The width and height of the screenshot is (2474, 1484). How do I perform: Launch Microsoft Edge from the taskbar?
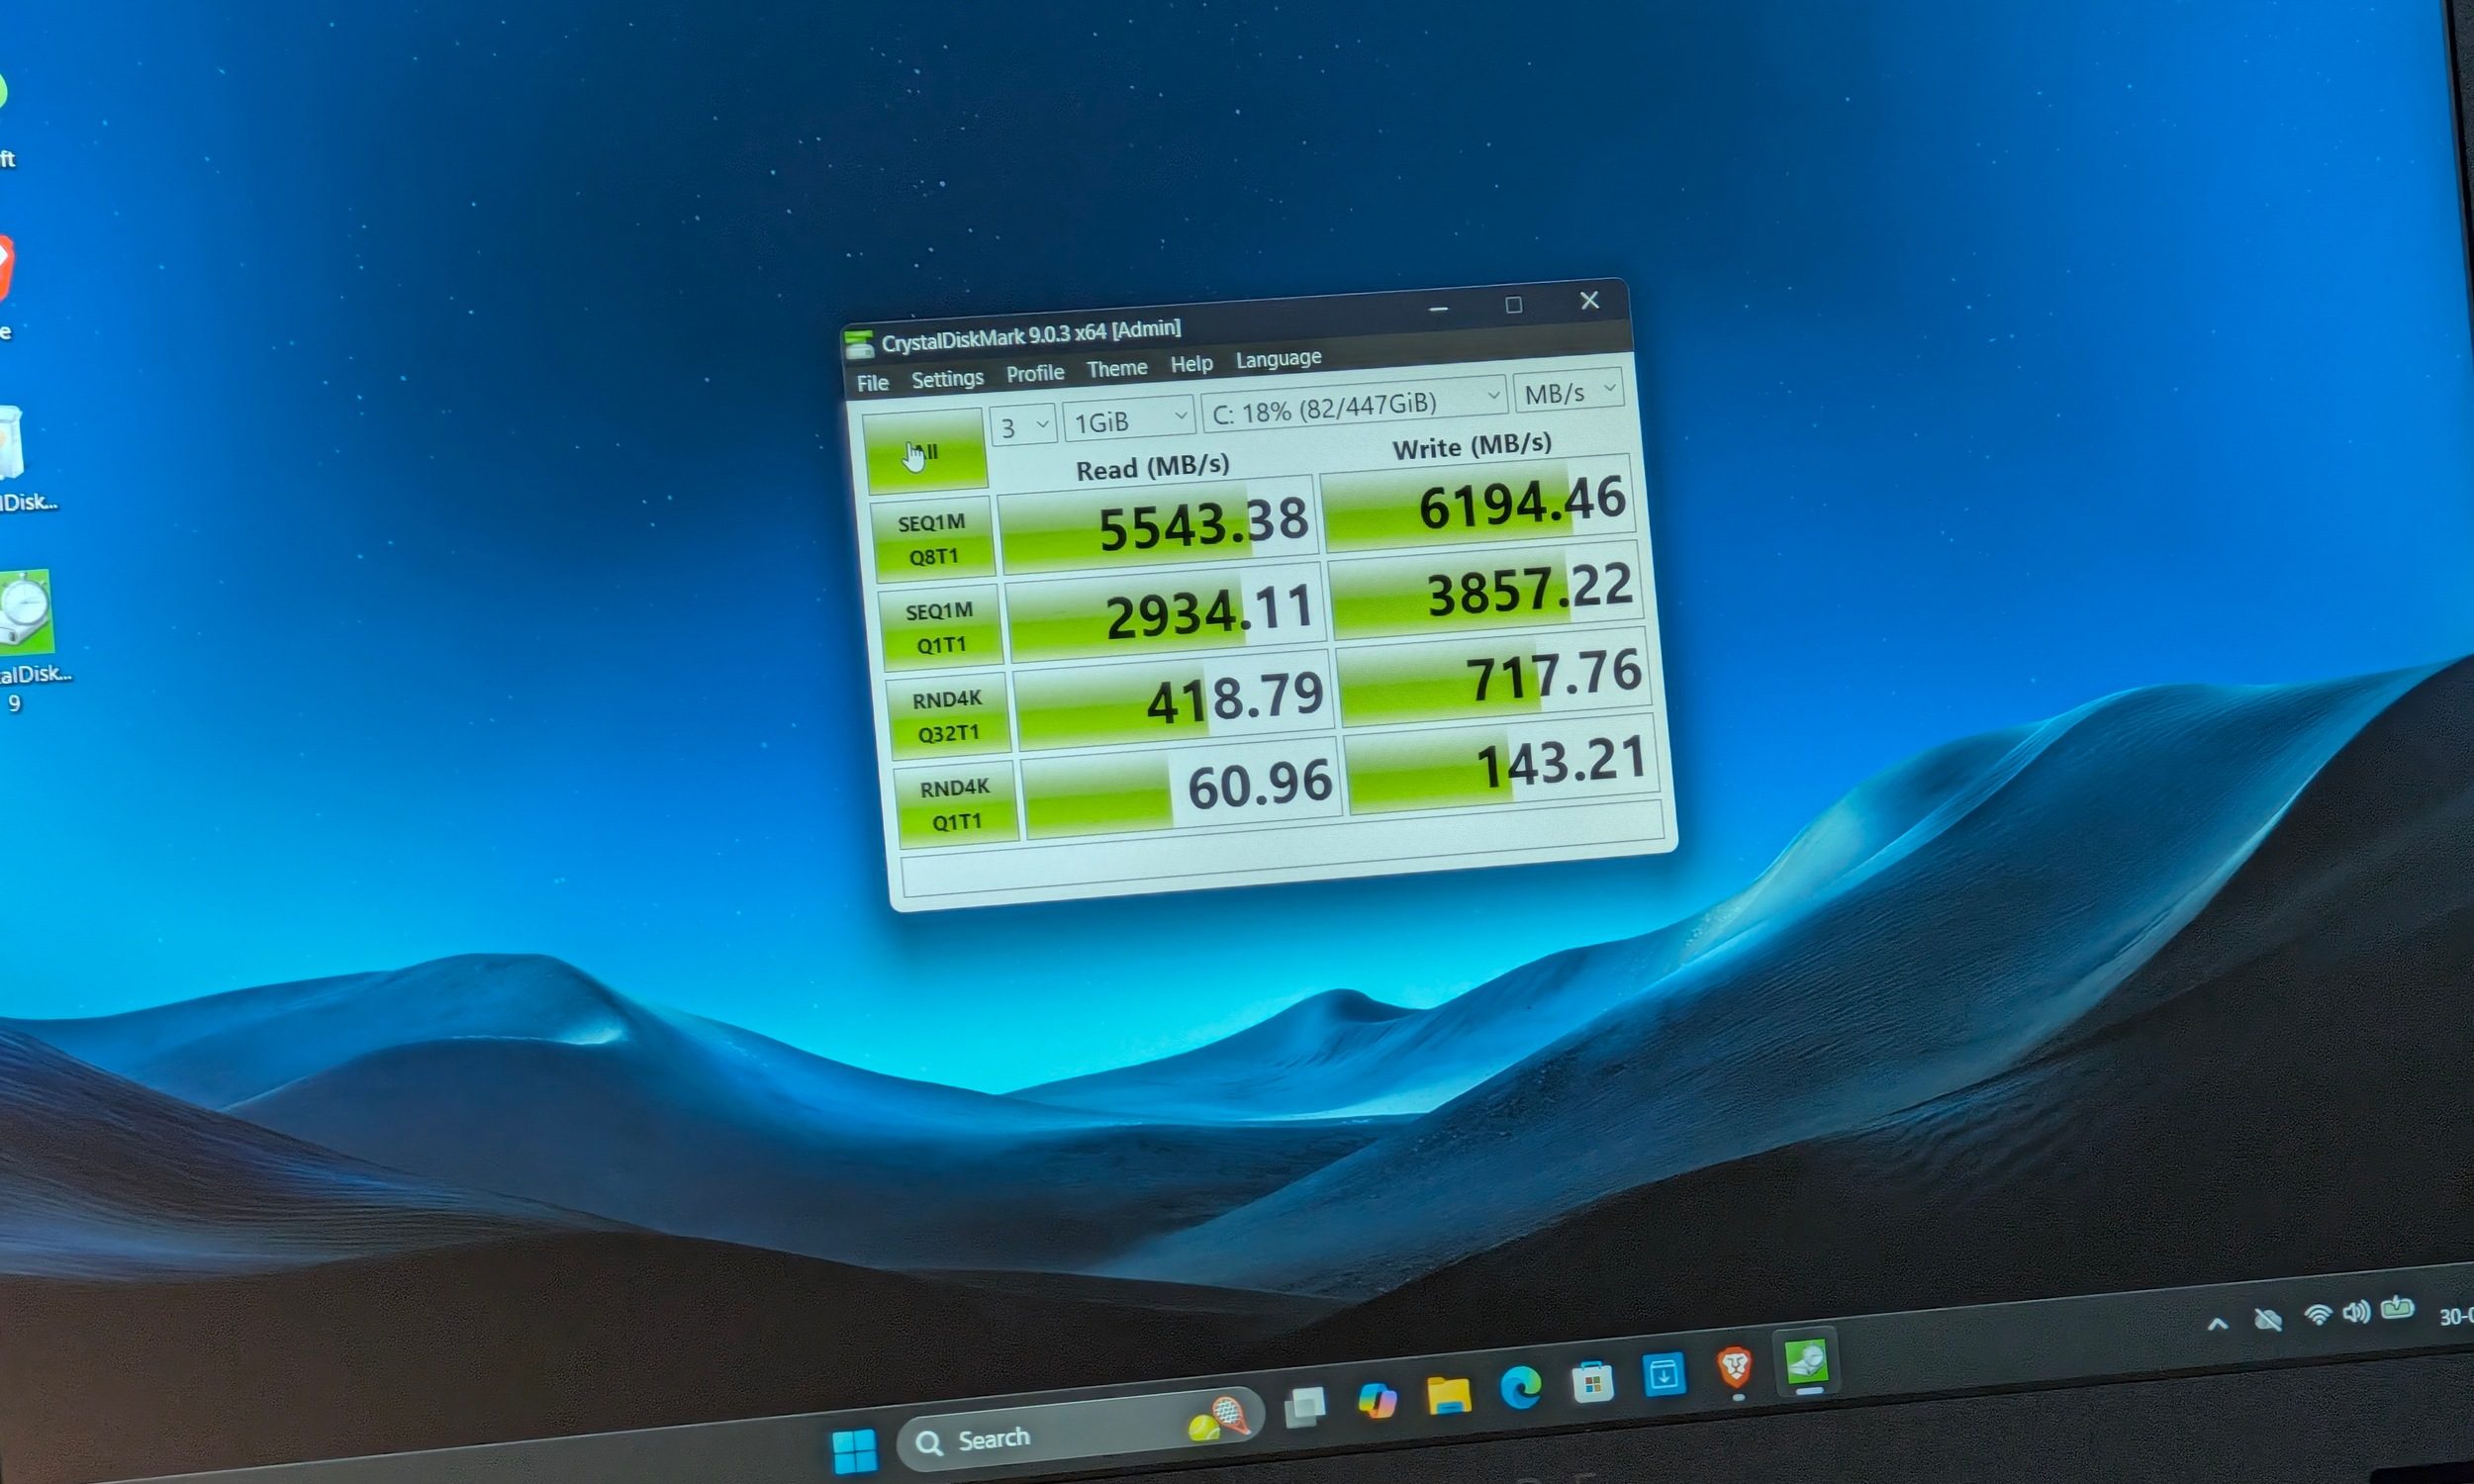click(x=1521, y=1388)
